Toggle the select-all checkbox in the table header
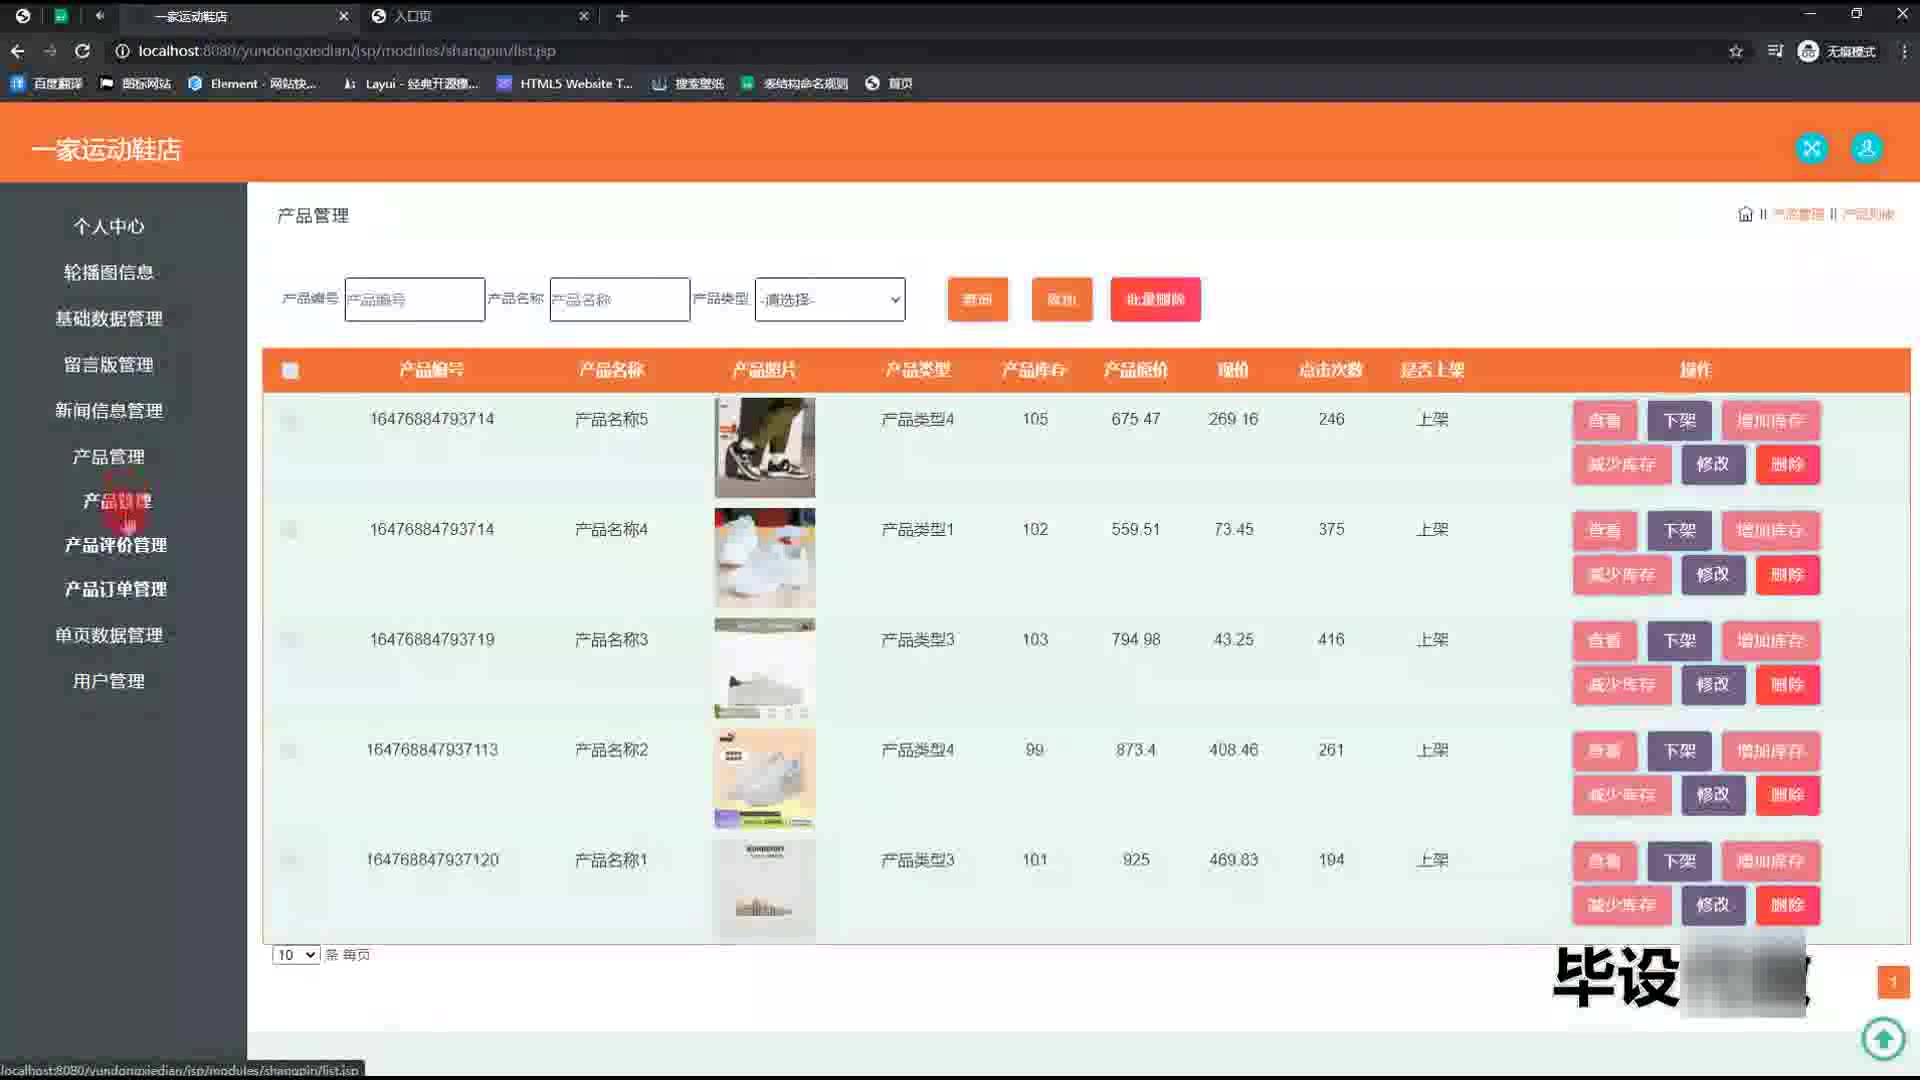The width and height of the screenshot is (1920, 1080). tap(290, 371)
